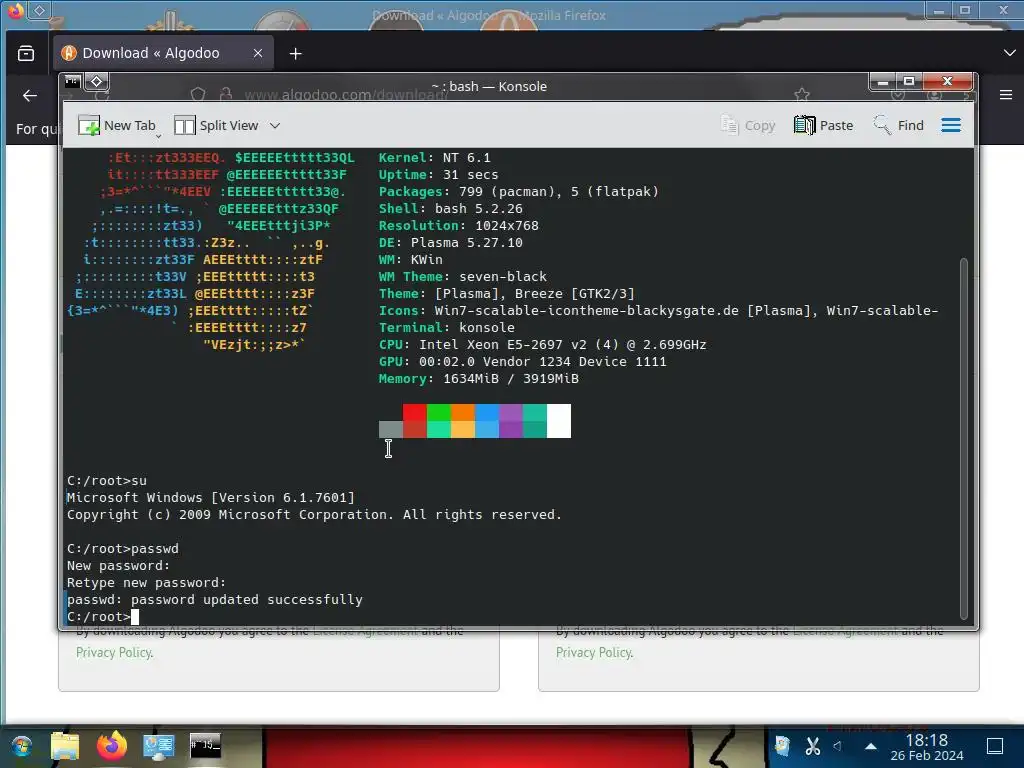Image resolution: width=1024 pixels, height=768 pixels.
Task: Switch to Firefox from taskbar
Action: pyautogui.click(x=112, y=746)
